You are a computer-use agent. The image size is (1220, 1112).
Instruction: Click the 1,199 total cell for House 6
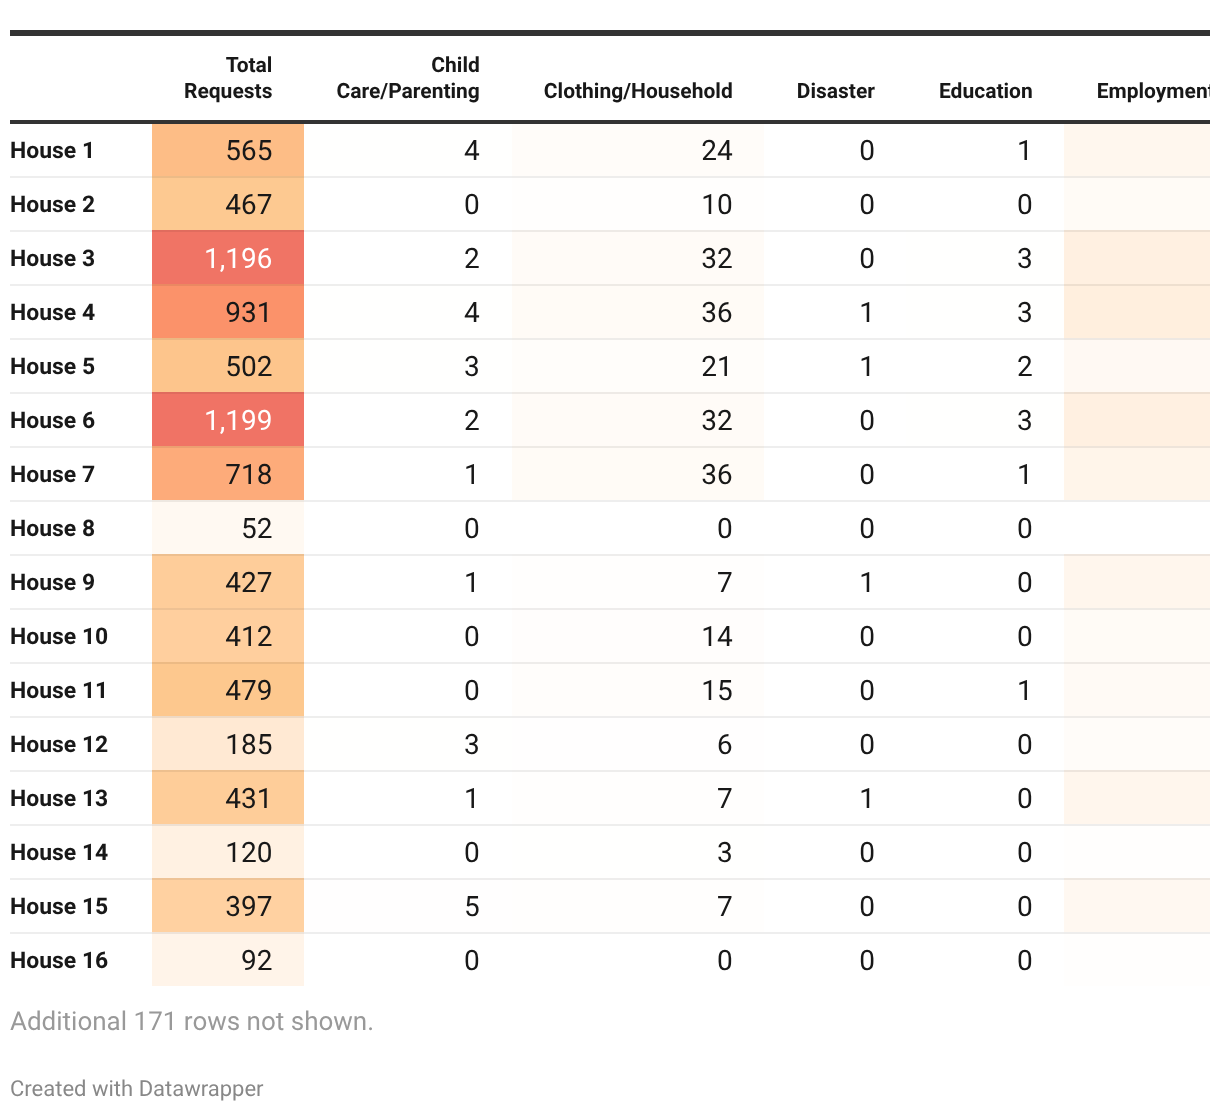tap(238, 420)
